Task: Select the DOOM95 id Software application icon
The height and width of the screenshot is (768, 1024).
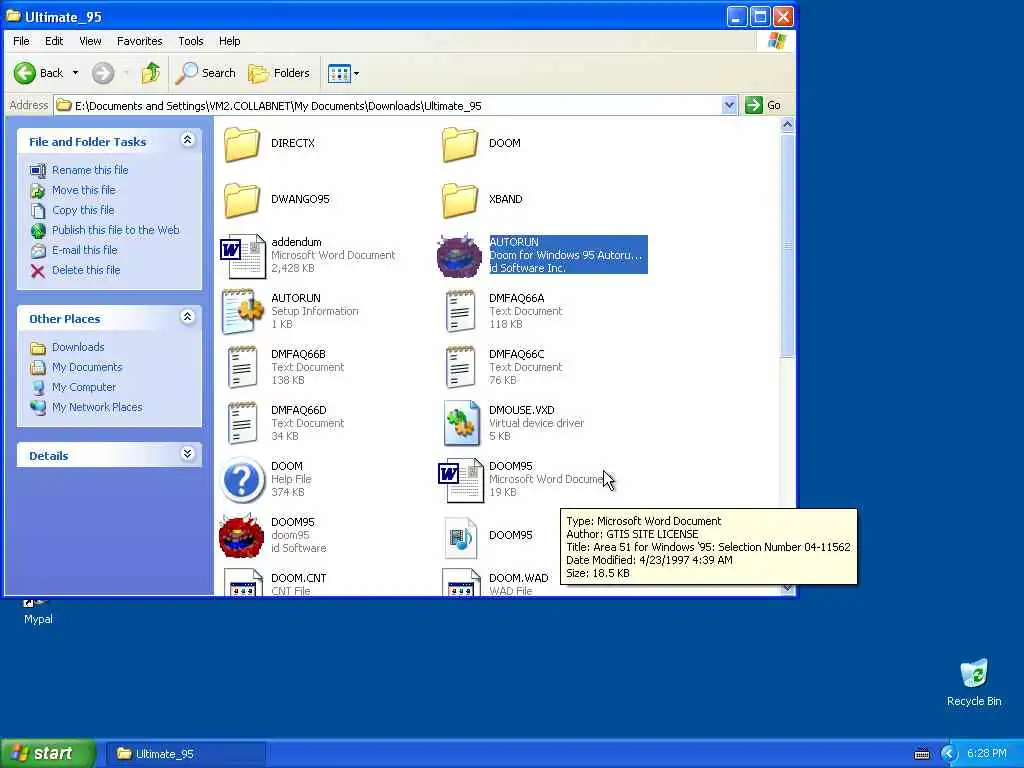Action: [242, 536]
